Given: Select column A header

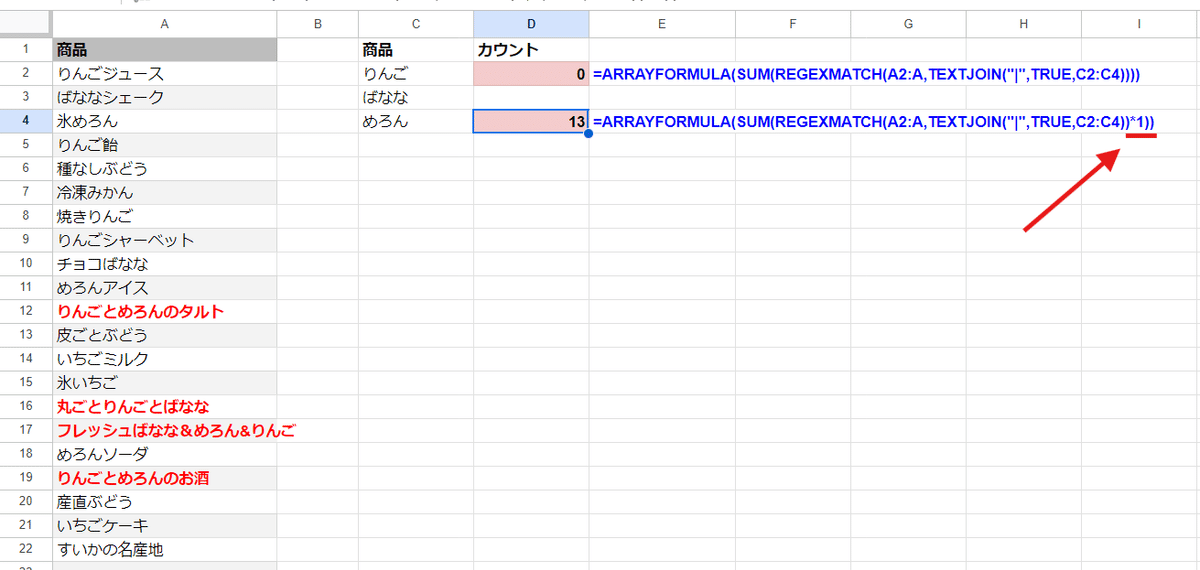Looking at the screenshot, I should pos(165,23).
